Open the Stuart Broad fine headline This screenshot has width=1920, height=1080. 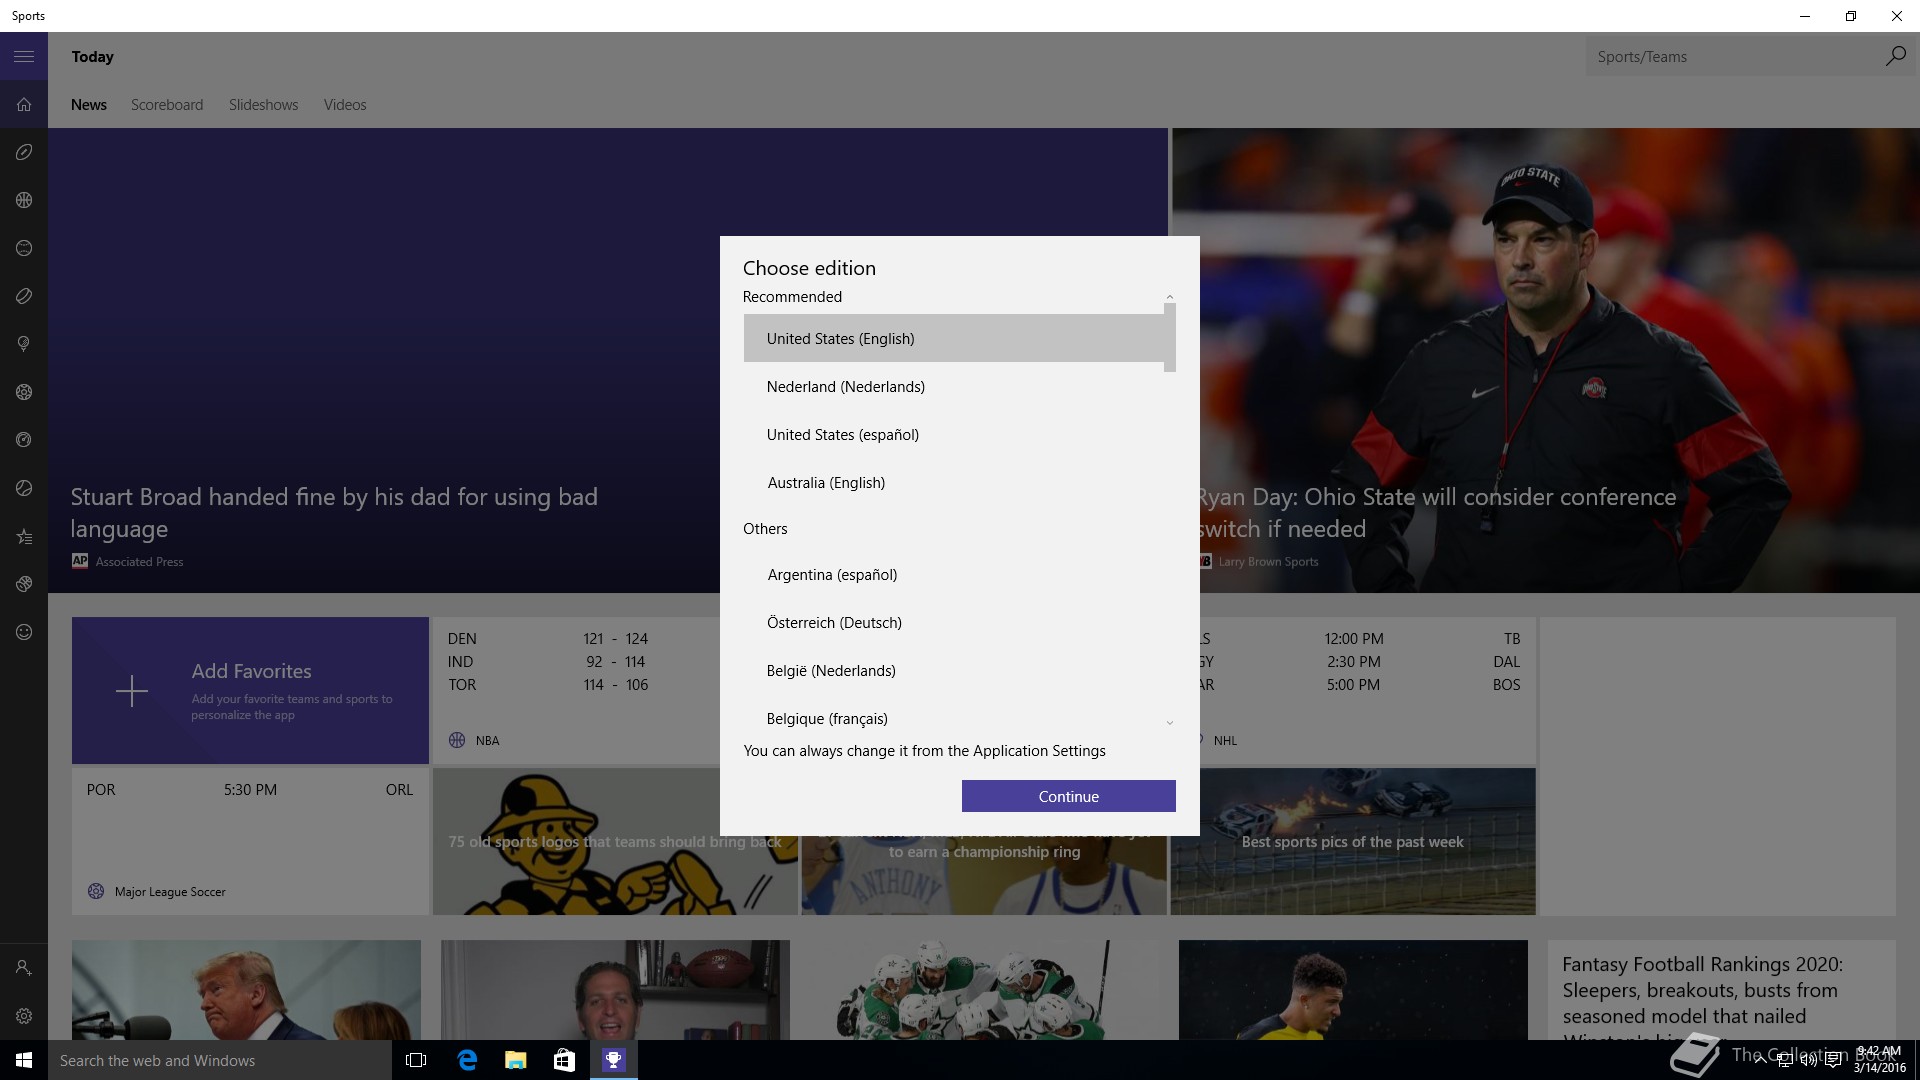[334, 512]
